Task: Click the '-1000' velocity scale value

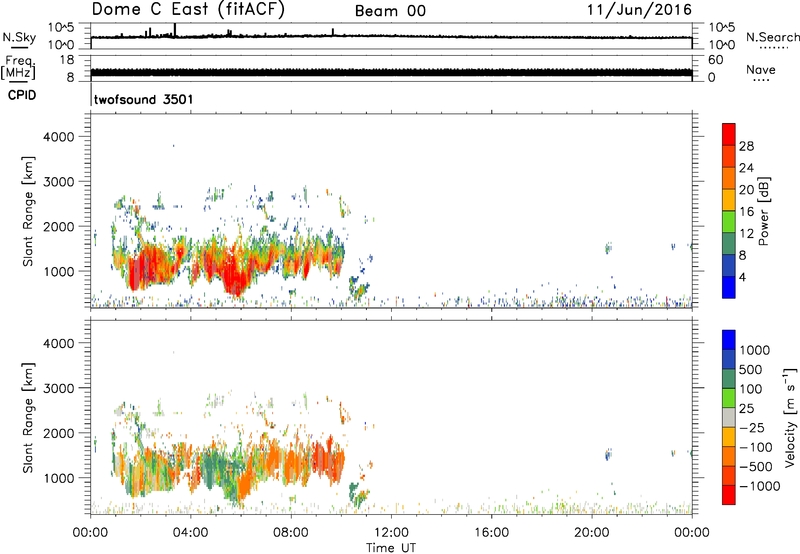Action: point(759,486)
